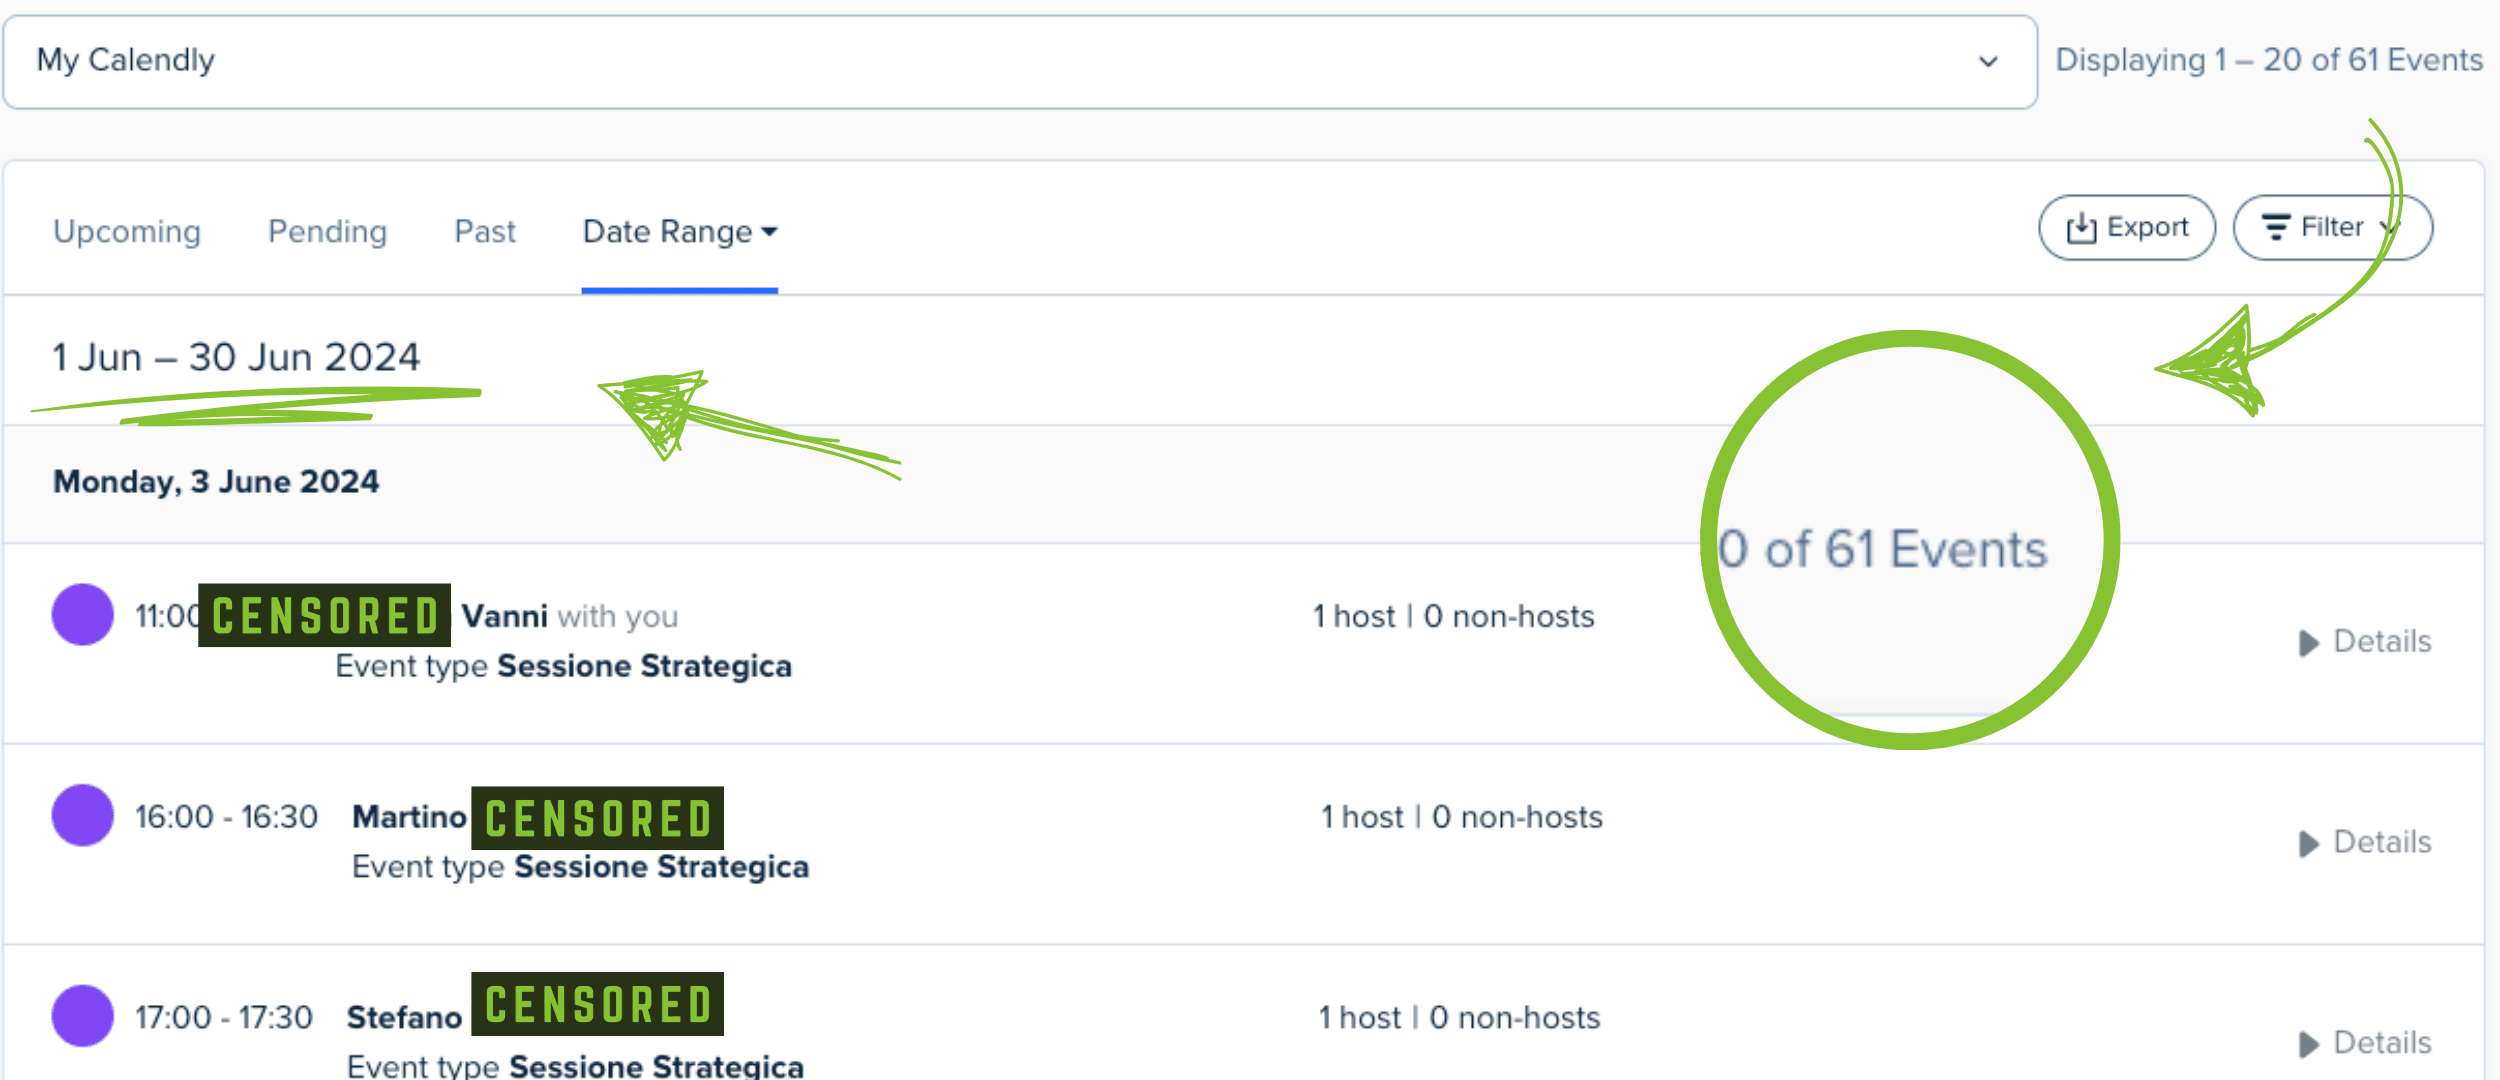Click Sessione Strategica under Martino's event

click(661, 867)
